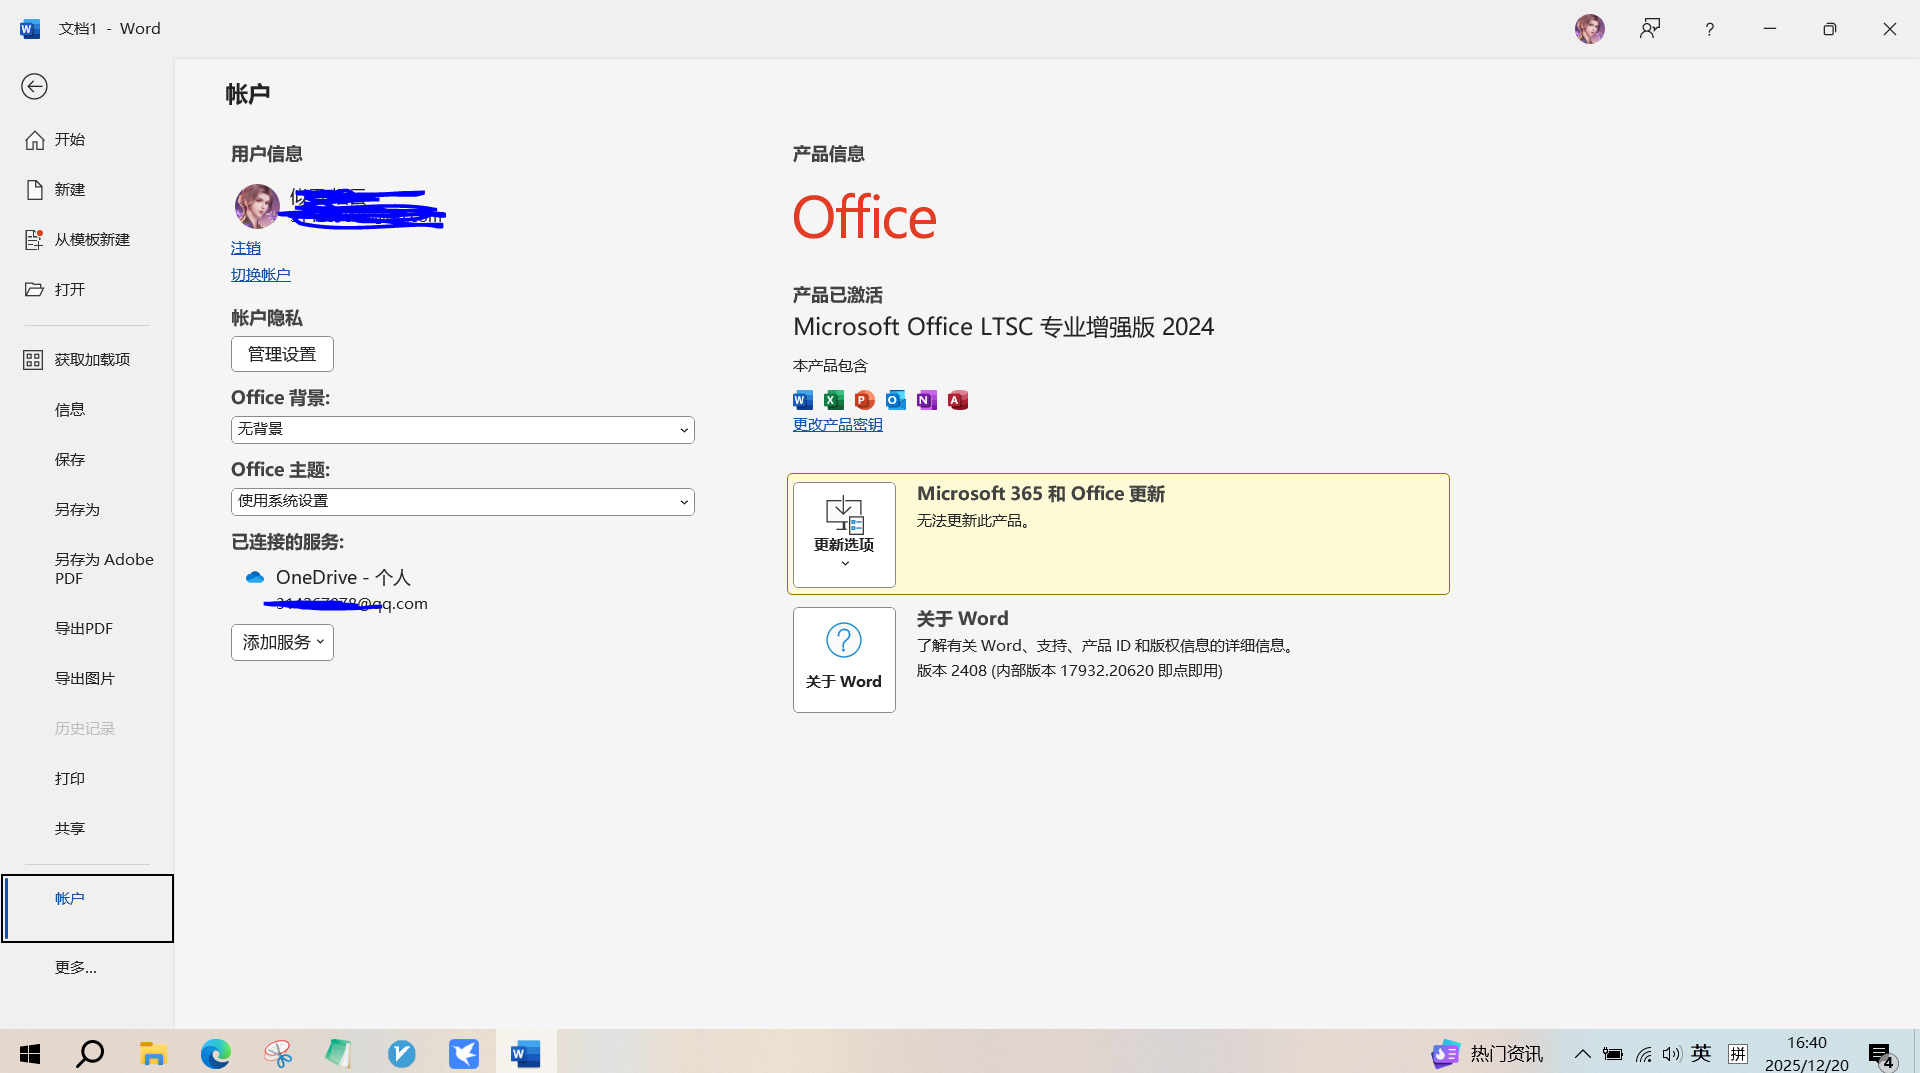Click the Word icon in product list
The width and height of the screenshot is (1920, 1073).
(803, 400)
